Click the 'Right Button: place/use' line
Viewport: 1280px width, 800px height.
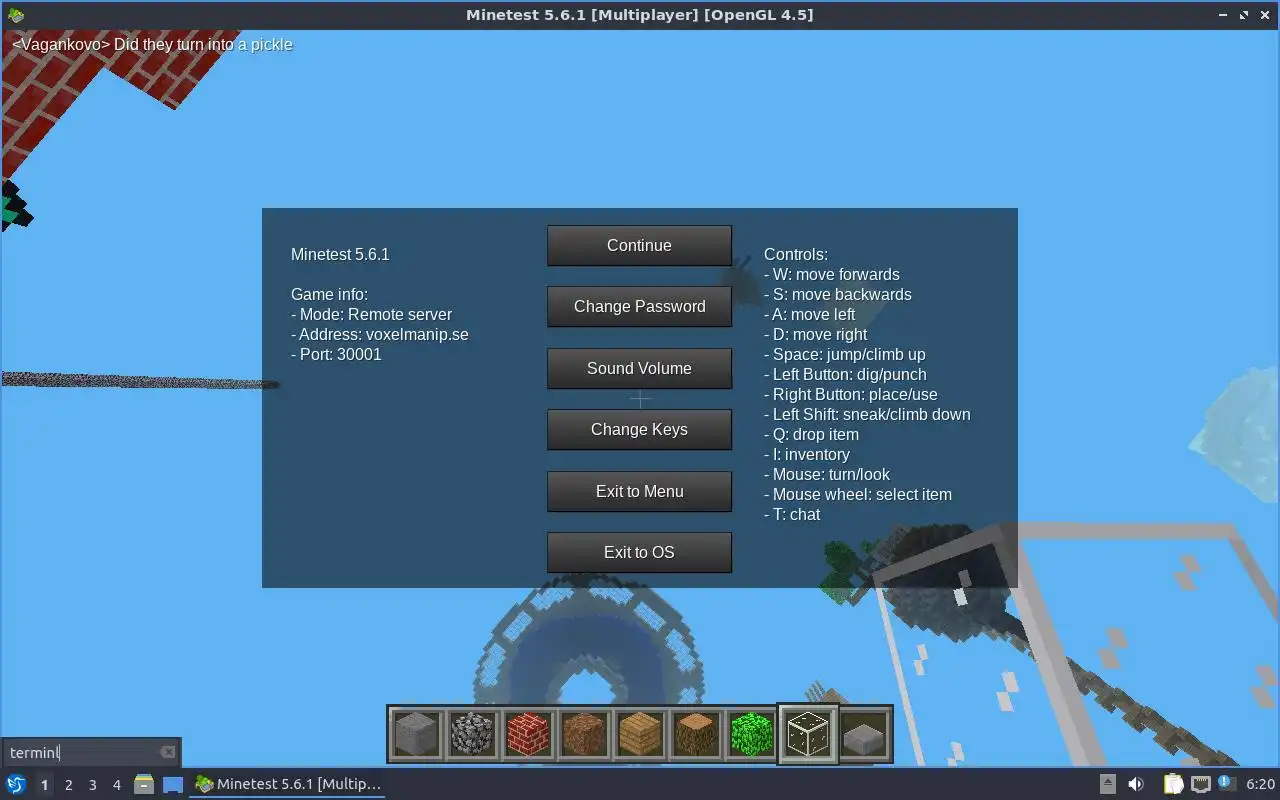coord(851,394)
